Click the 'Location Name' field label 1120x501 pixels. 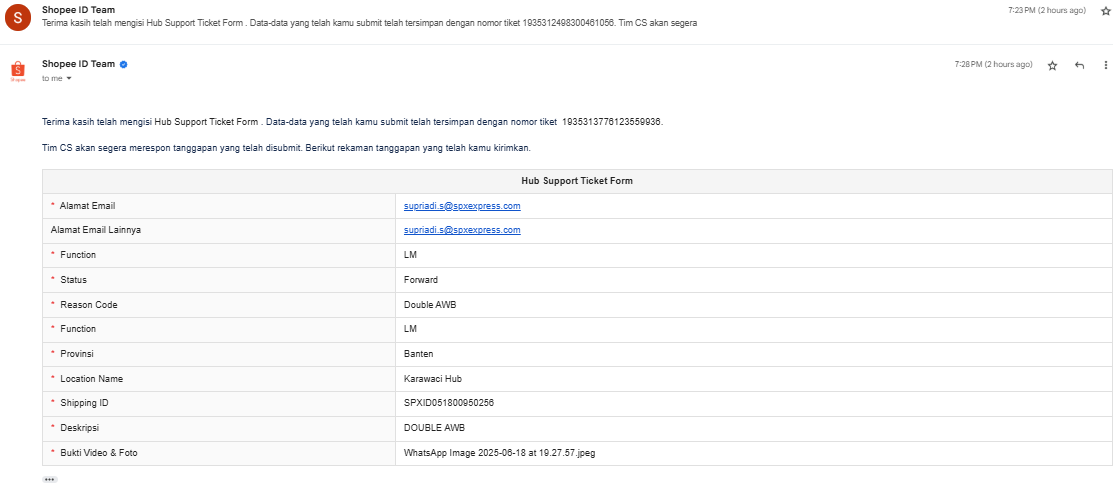point(91,379)
